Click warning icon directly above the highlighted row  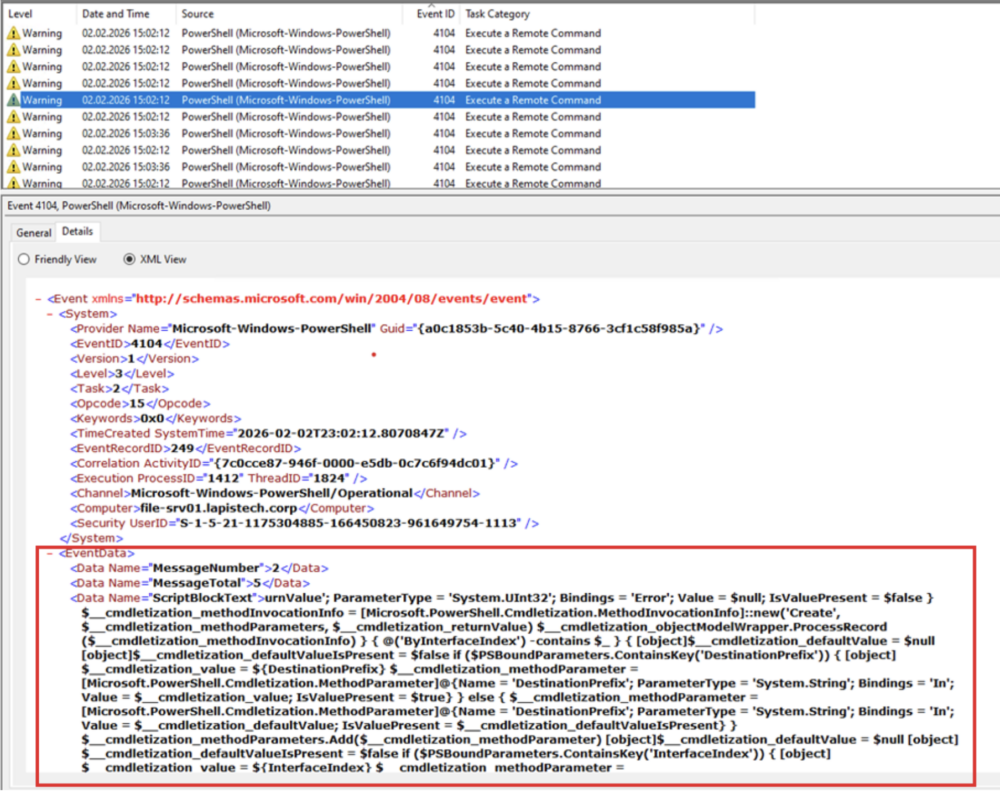pyautogui.click(x=13, y=83)
